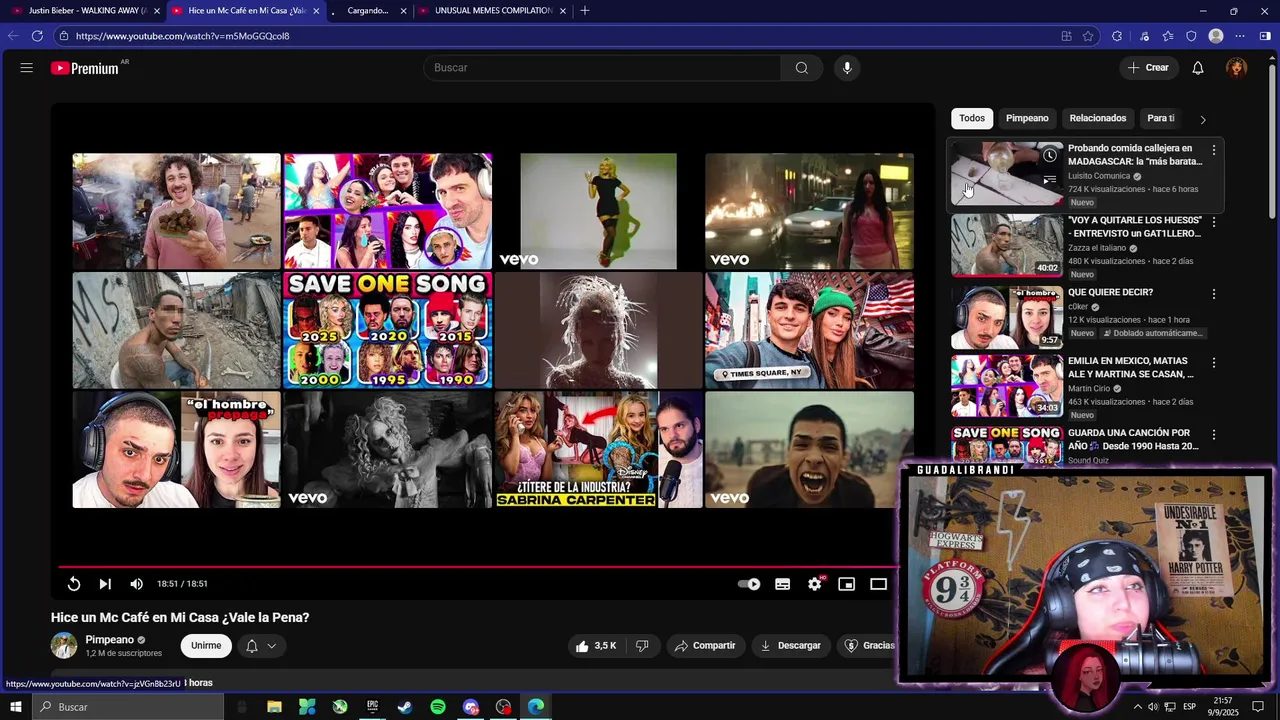Open a new browser tab
The width and height of the screenshot is (1280, 720).
[585, 11]
